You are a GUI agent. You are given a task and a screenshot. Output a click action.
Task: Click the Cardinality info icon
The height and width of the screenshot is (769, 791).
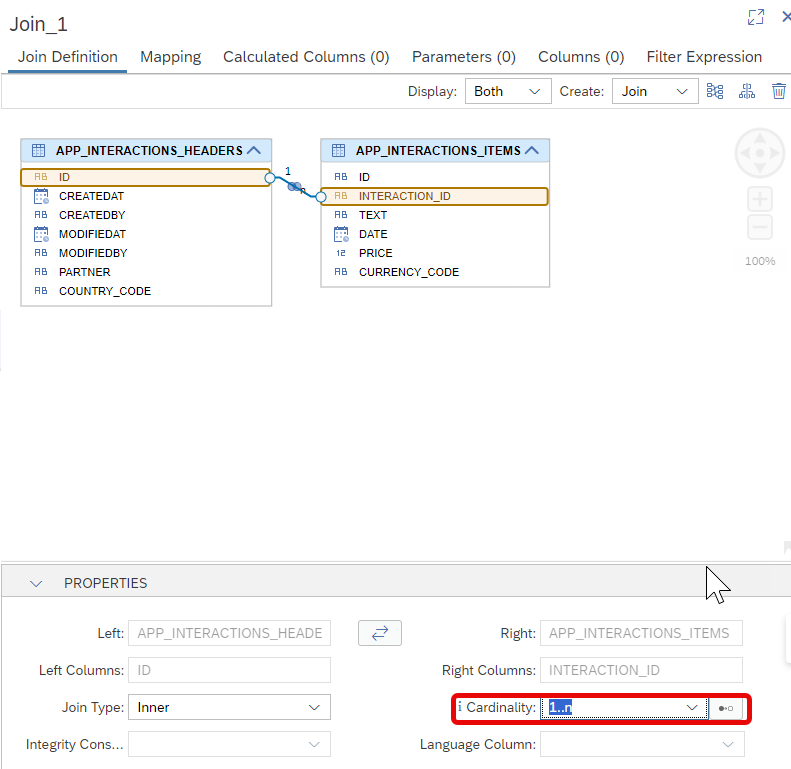pyautogui.click(x=460, y=706)
